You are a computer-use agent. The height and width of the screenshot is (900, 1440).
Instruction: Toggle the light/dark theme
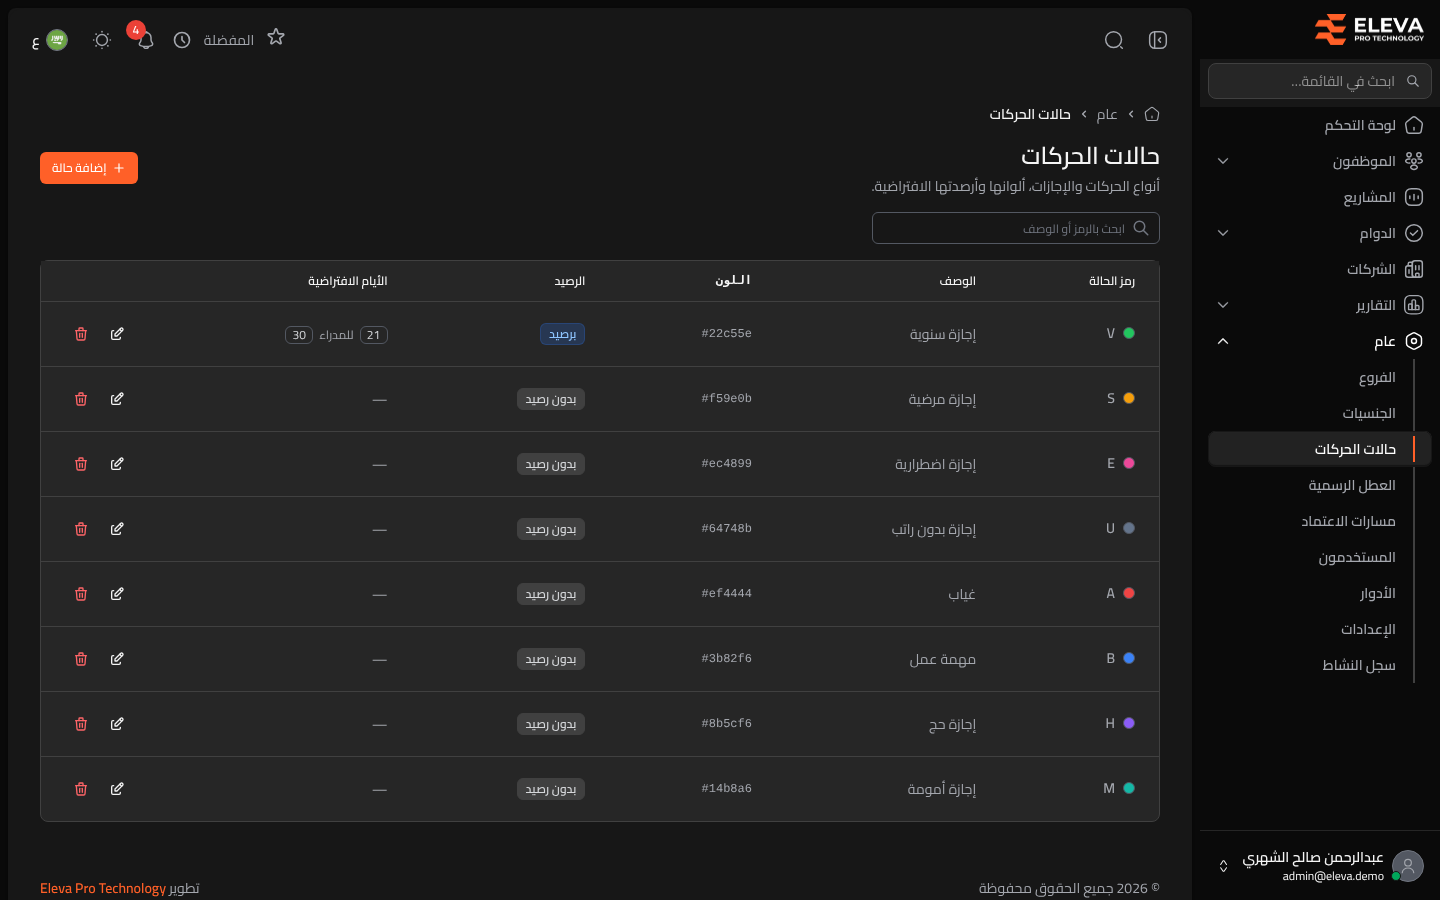tap(102, 40)
